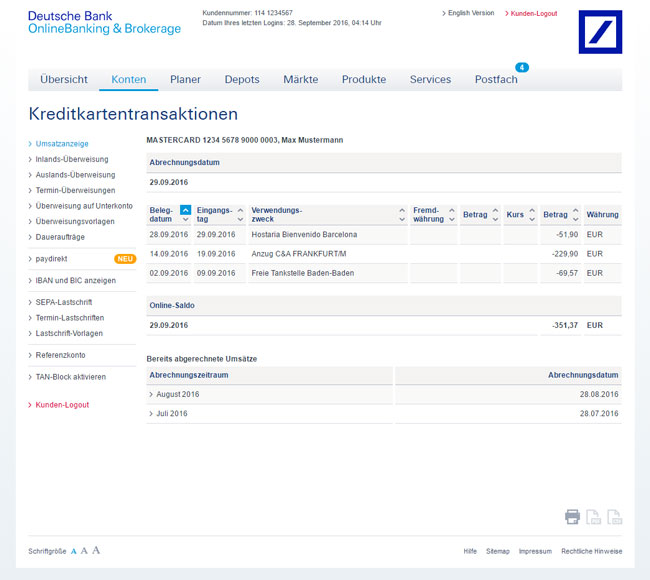Select largest Schriftgröße letter A
This screenshot has width=650, height=580.
[96, 550]
